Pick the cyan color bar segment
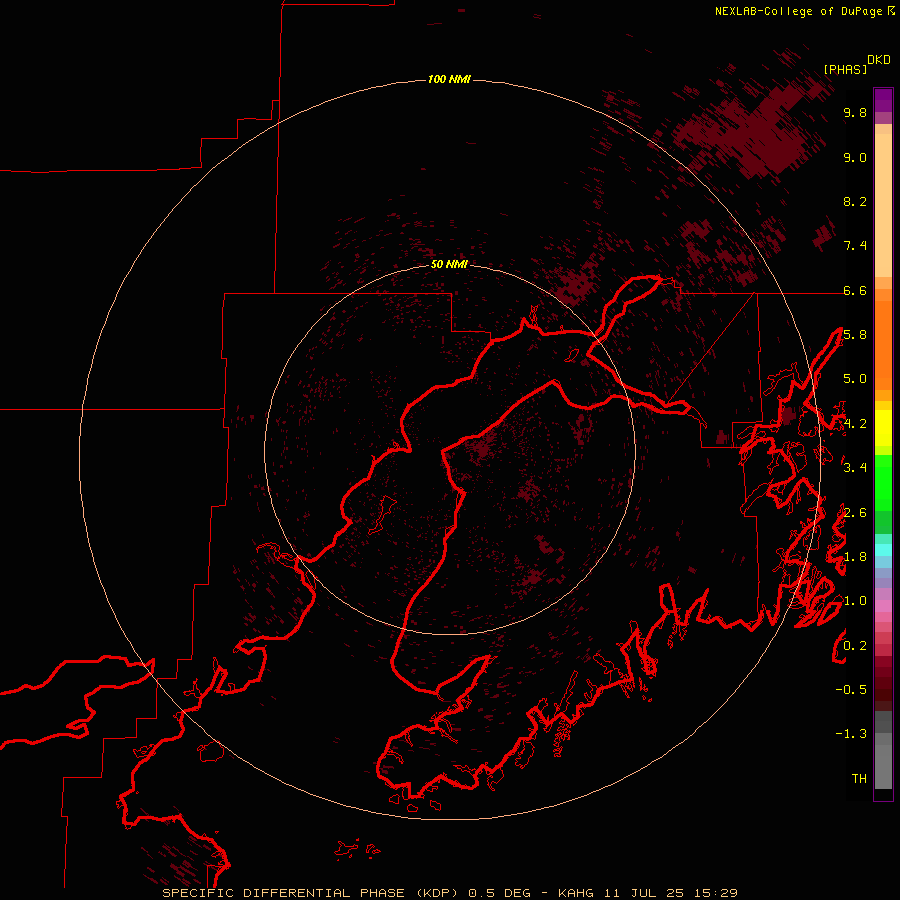900x900 pixels. point(883,550)
